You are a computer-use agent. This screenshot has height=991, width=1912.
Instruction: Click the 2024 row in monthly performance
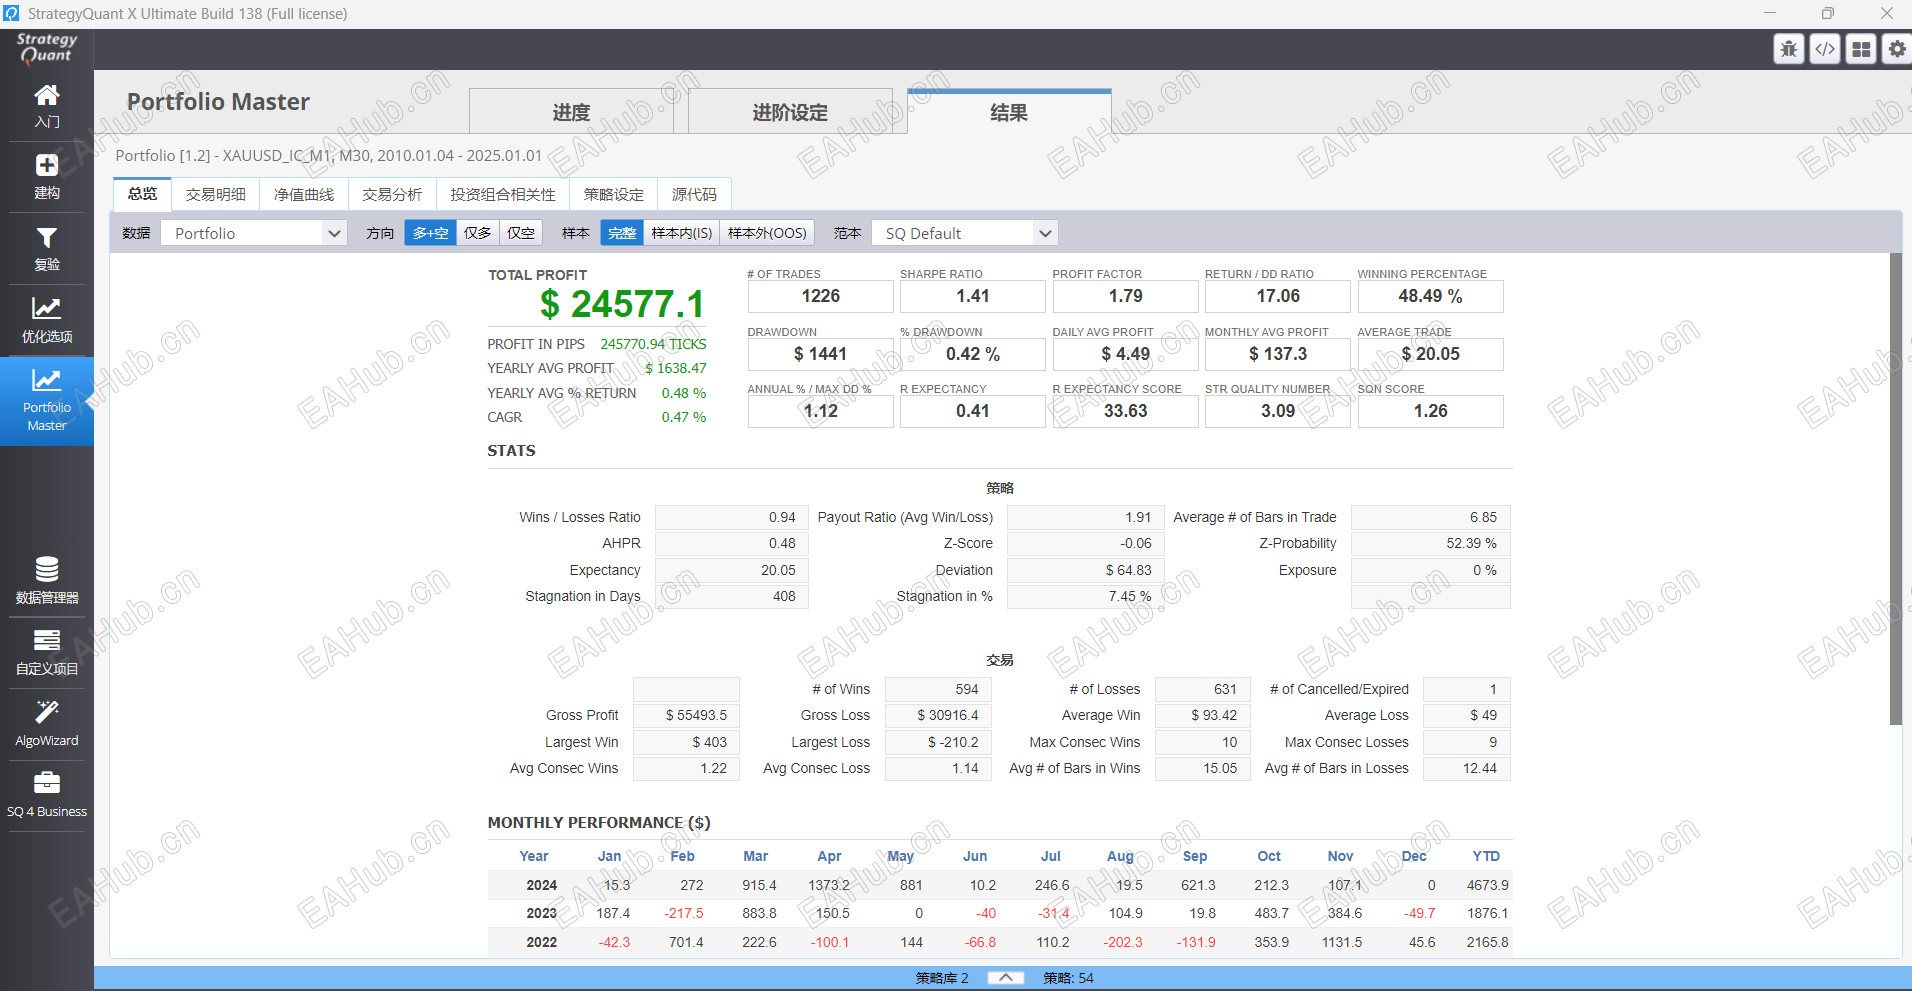click(1000, 885)
